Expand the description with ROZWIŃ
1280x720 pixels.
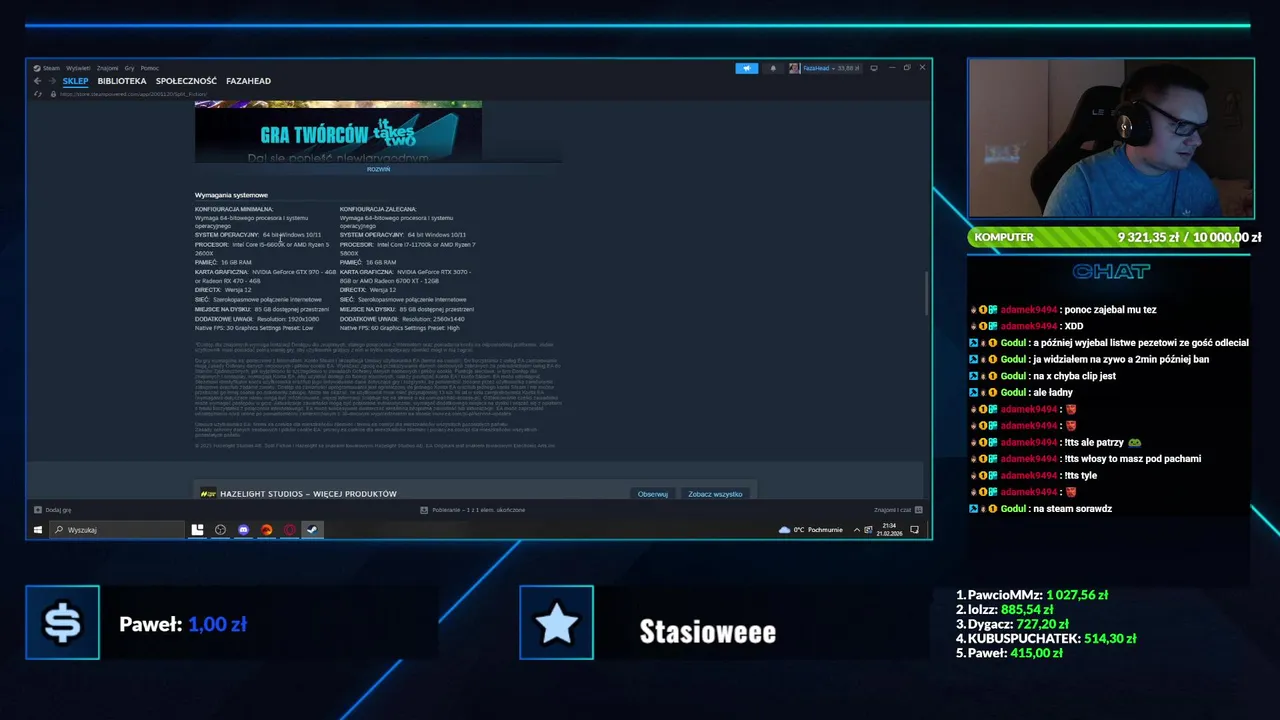[378, 169]
